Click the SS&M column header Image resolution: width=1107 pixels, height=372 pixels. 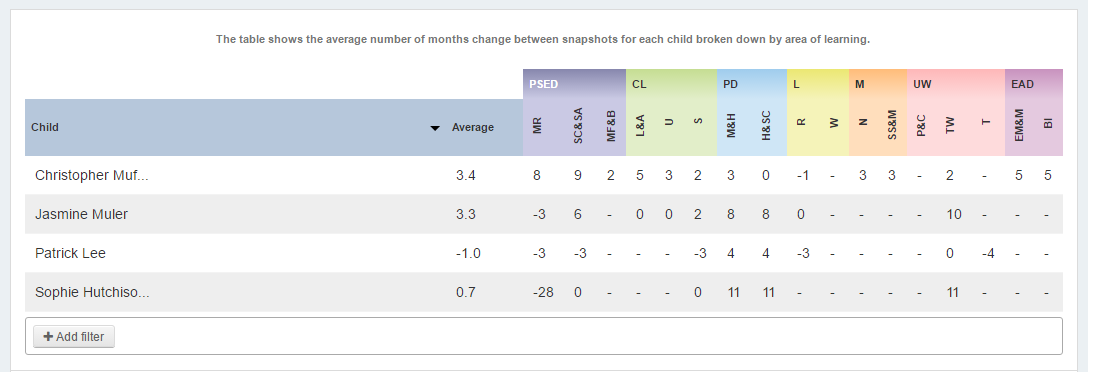pos(892,128)
